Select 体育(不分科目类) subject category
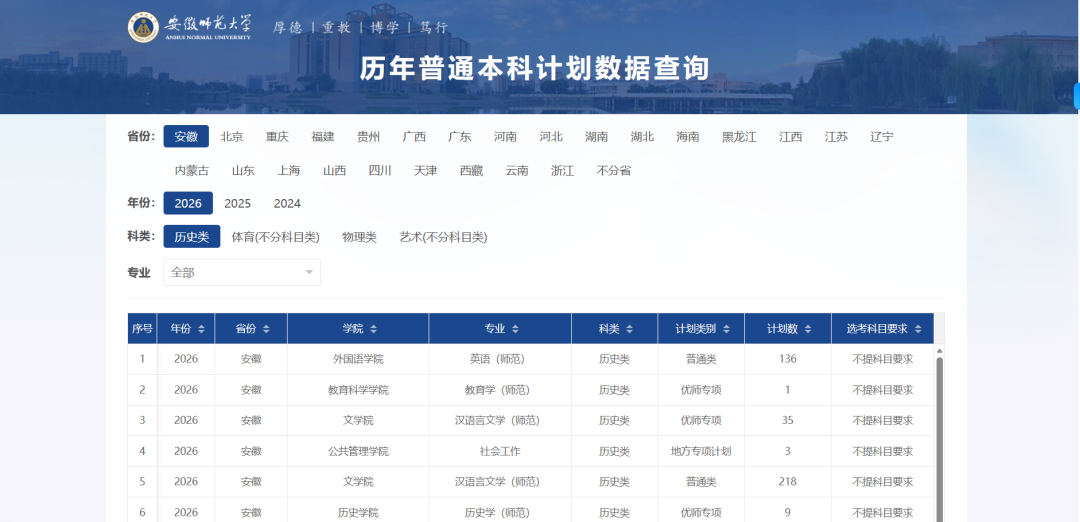 point(276,237)
